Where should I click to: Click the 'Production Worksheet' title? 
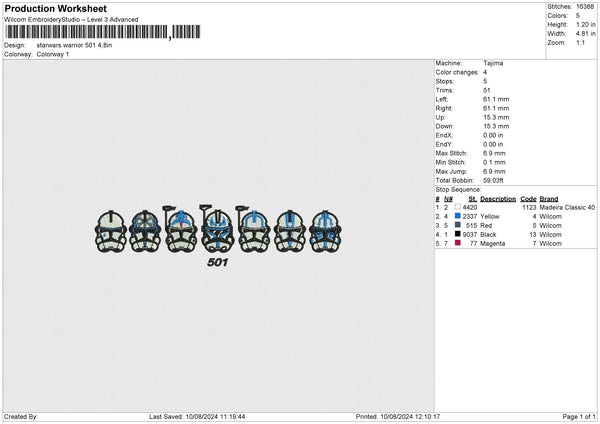click(55, 8)
